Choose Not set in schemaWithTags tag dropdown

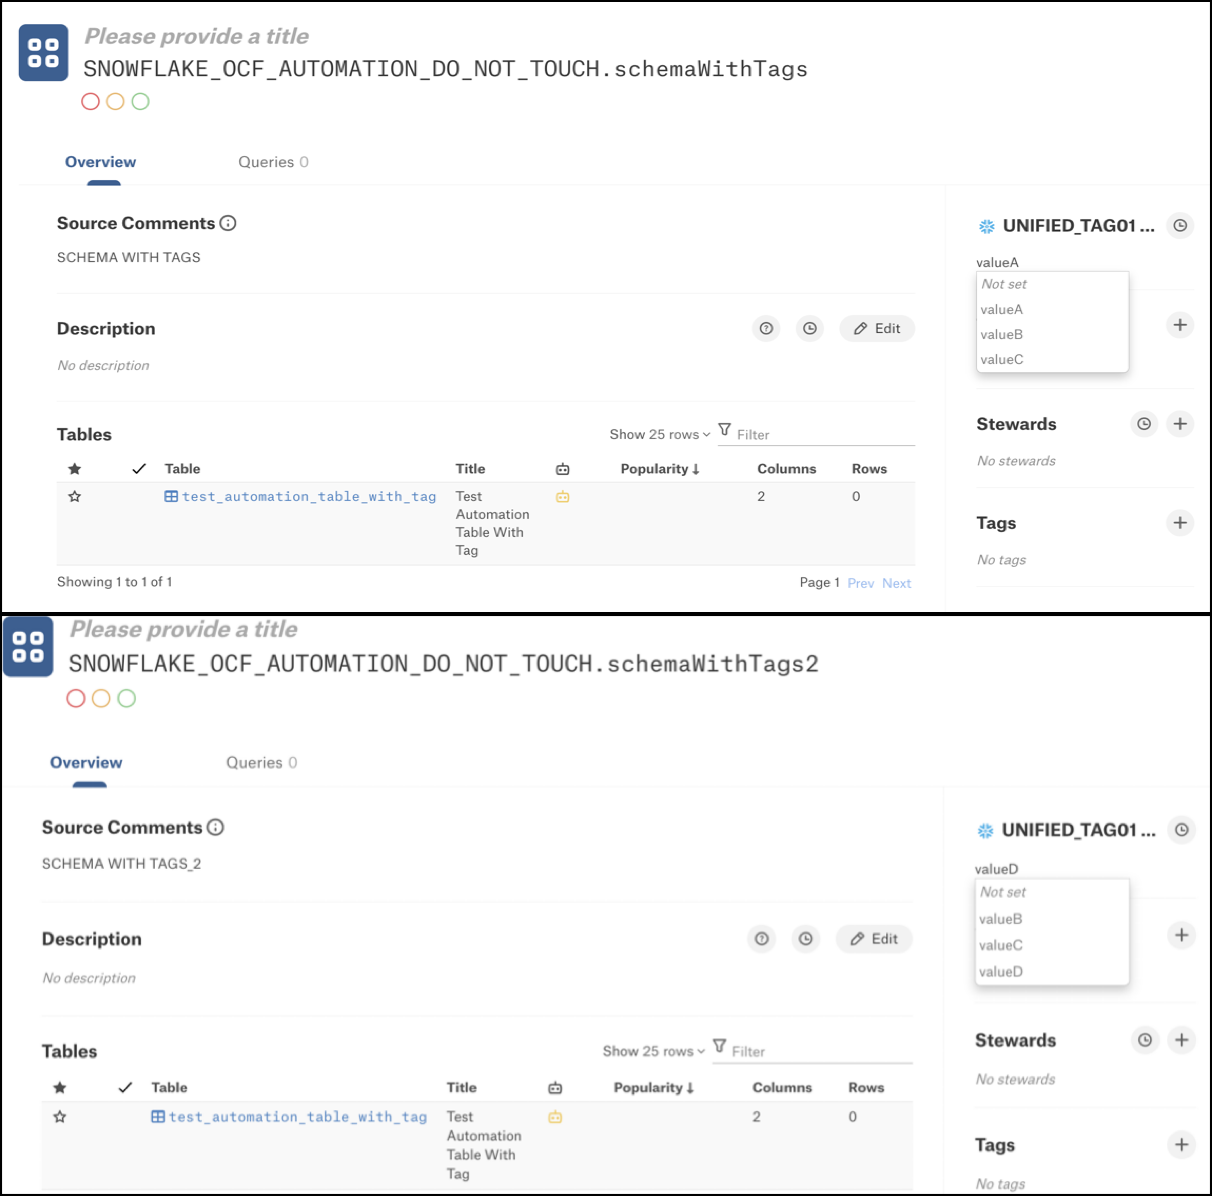click(1052, 284)
